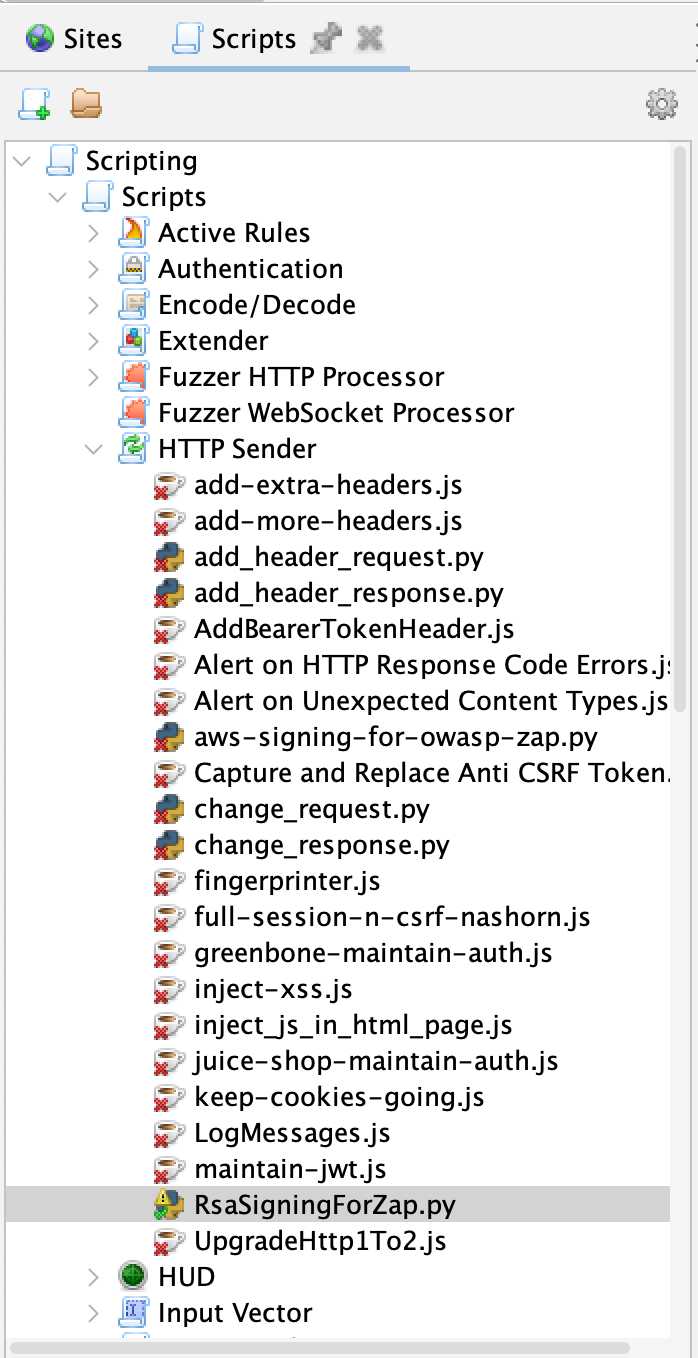Click the HUD tree node icon

[x=131, y=1276]
